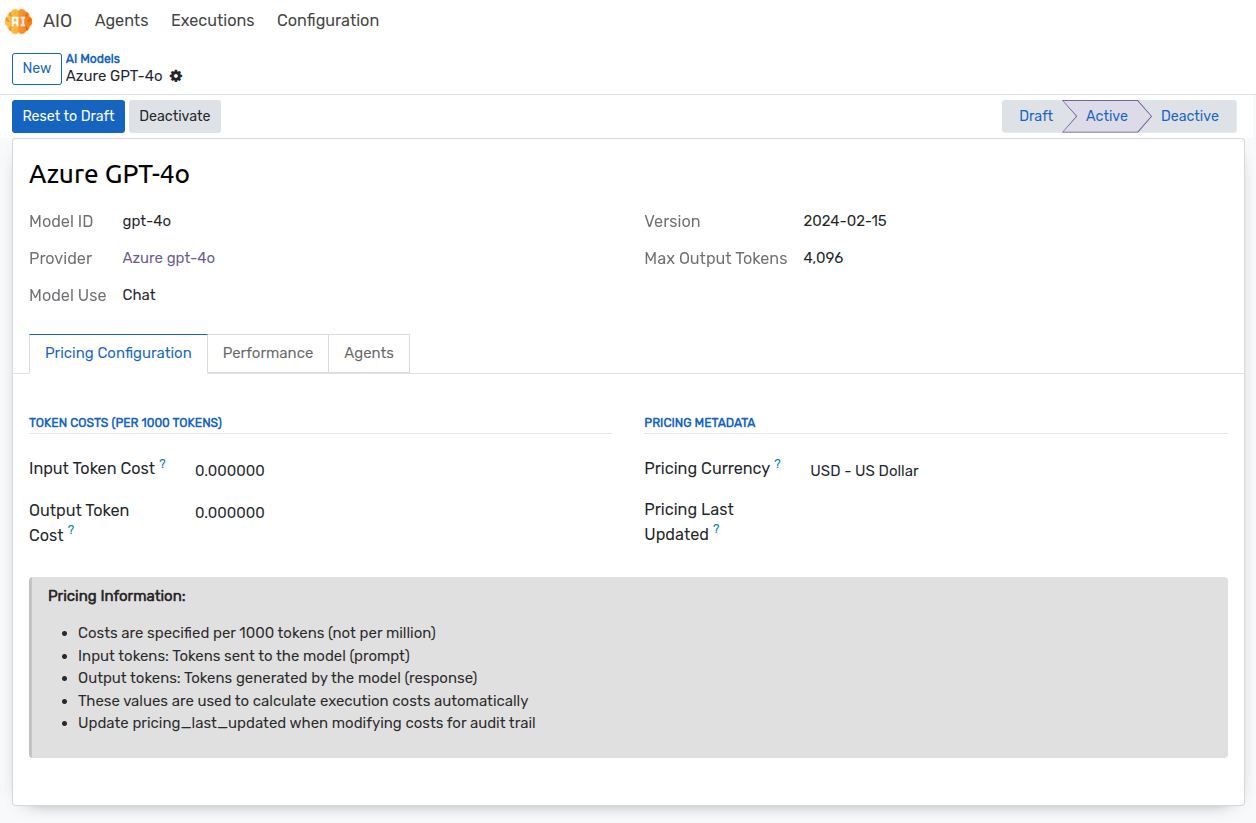Click the 'TOKEN COSTS (PER 1000 TOKENS)' section header
The width and height of the screenshot is (1256, 823).
click(126, 423)
